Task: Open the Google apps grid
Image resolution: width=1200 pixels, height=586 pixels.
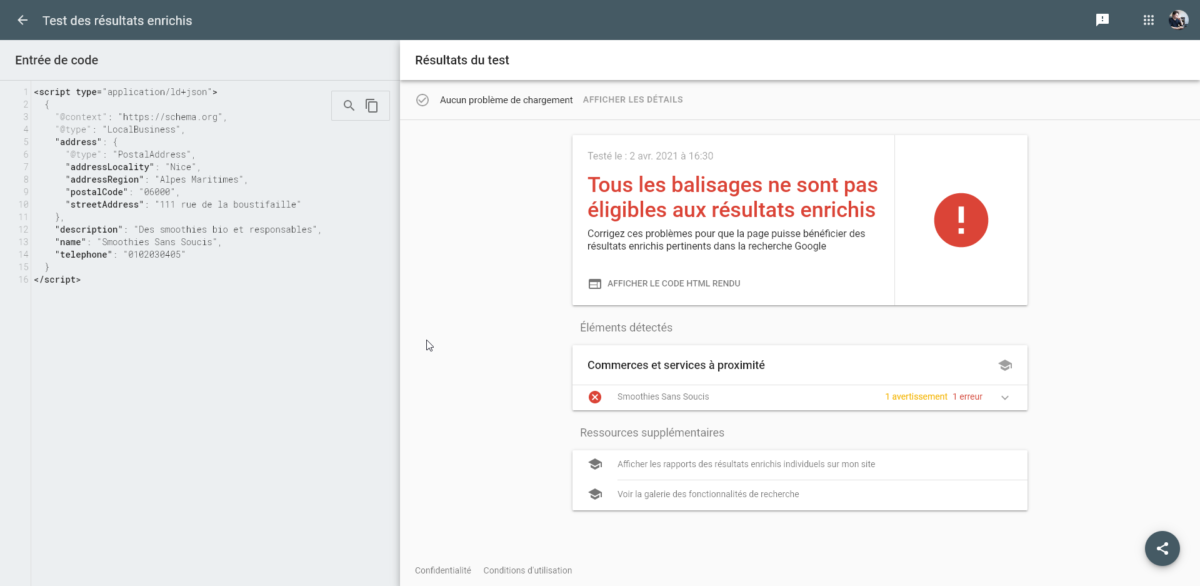Action: pyautogui.click(x=1148, y=20)
